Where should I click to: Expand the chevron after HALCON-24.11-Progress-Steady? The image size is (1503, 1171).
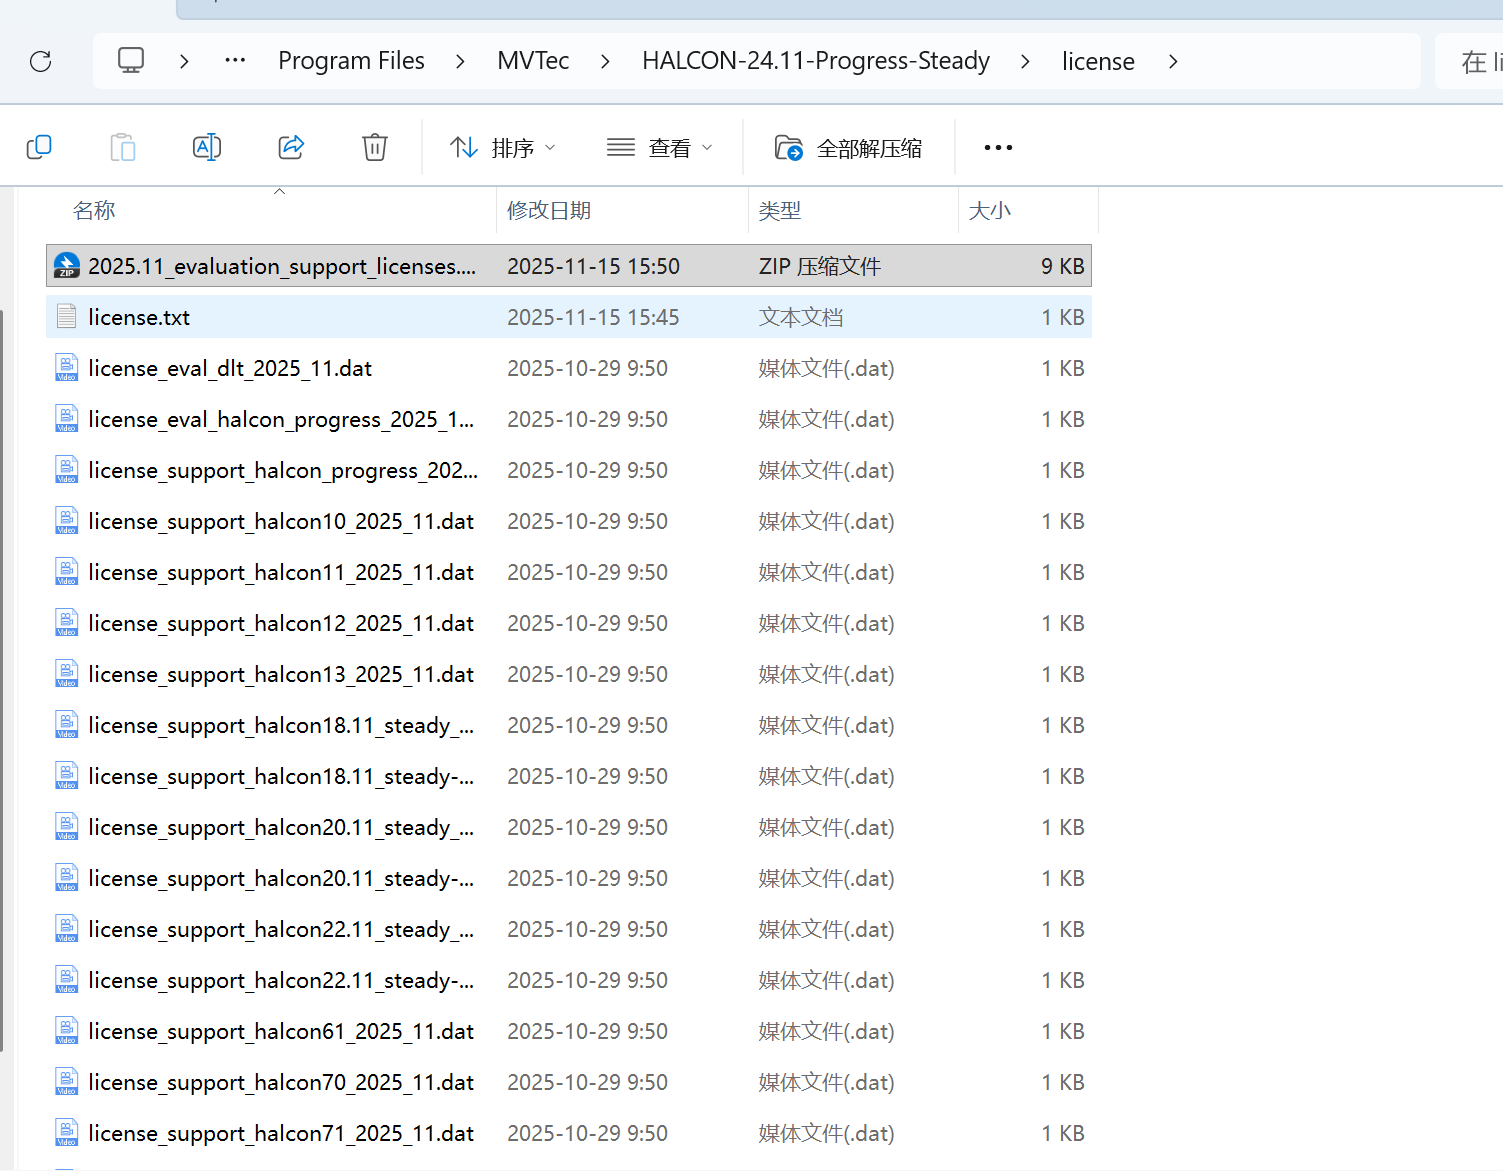[x=1025, y=61]
